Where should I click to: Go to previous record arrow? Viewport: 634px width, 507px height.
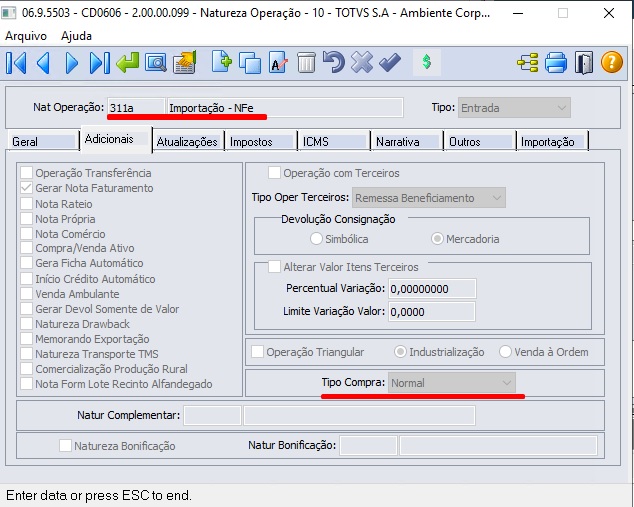[x=43, y=63]
